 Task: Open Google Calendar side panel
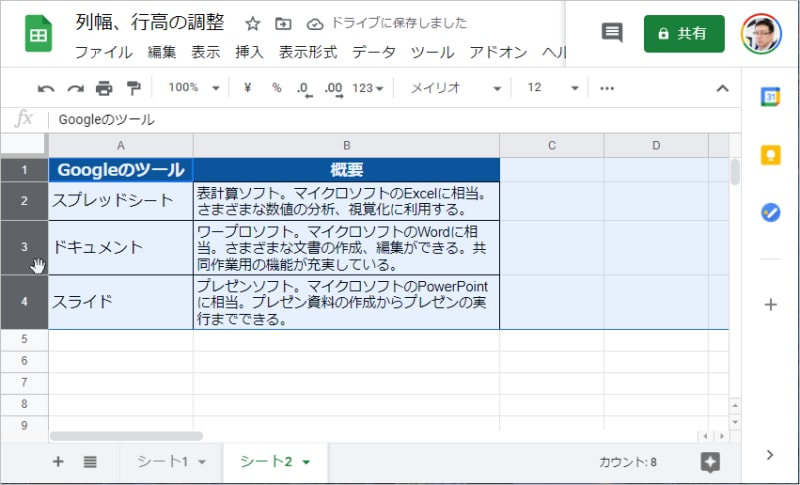pyautogui.click(x=770, y=96)
